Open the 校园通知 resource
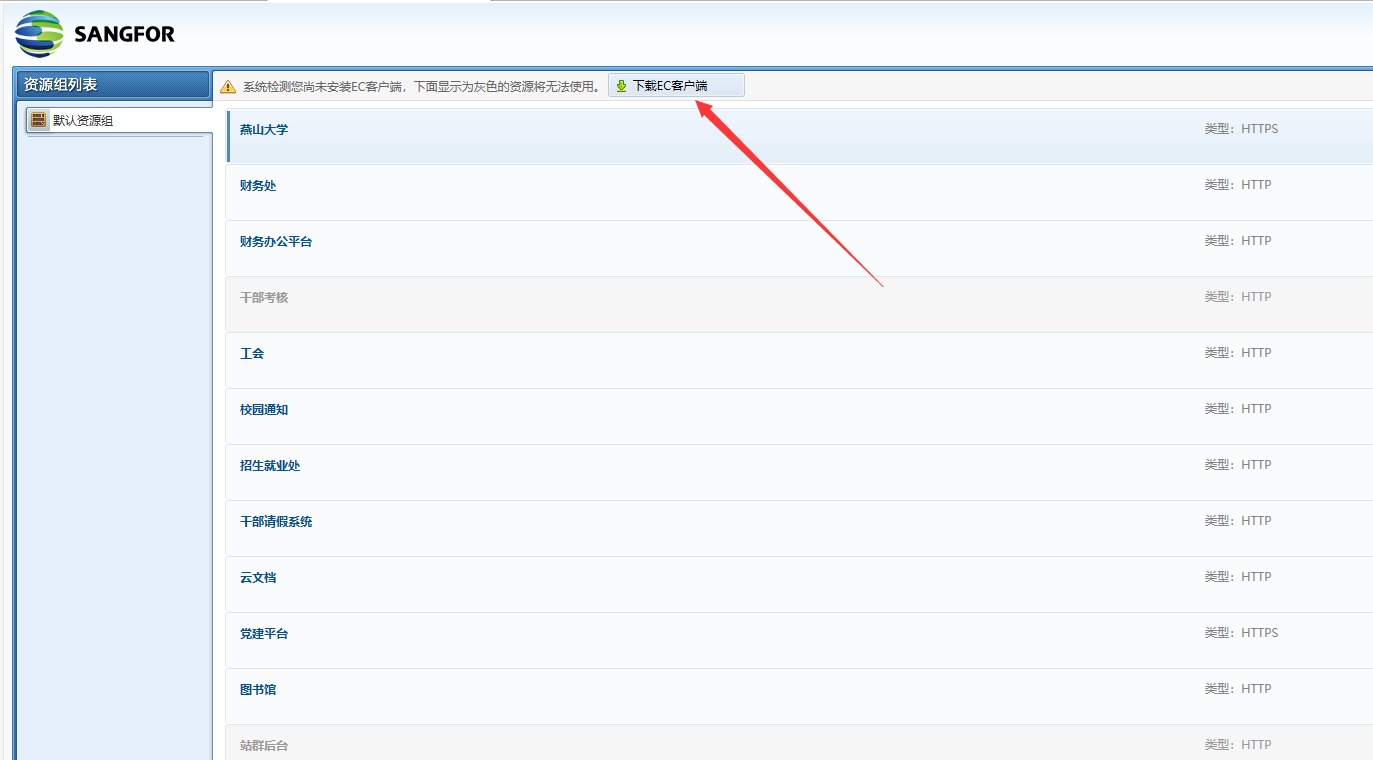The height and width of the screenshot is (760, 1373). pyautogui.click(x=264, y=410)
